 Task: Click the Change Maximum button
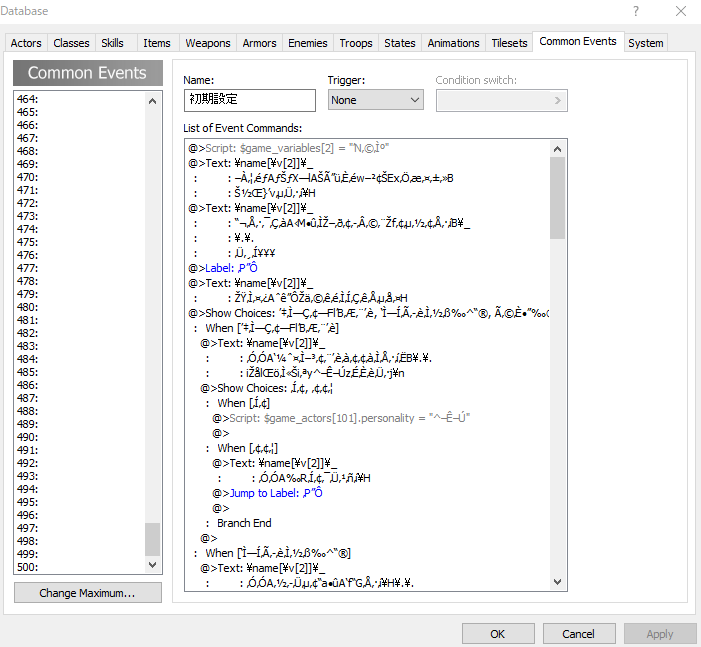[x=88, y=593]
